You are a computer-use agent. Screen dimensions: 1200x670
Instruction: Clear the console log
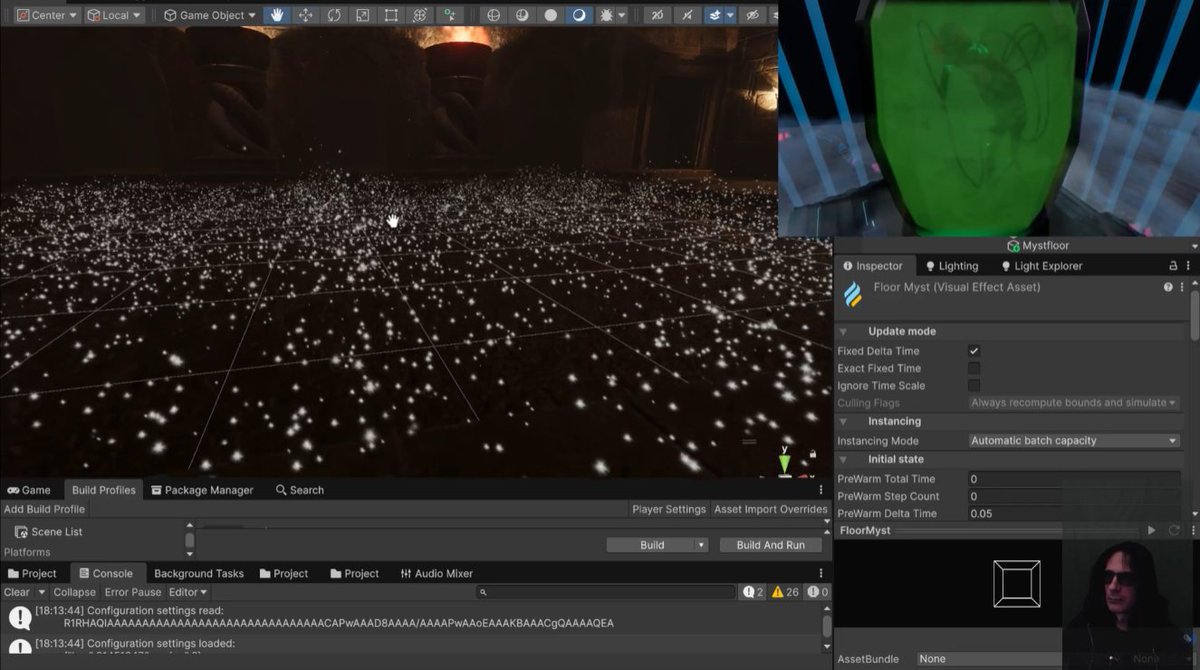[x=17, y=592]
